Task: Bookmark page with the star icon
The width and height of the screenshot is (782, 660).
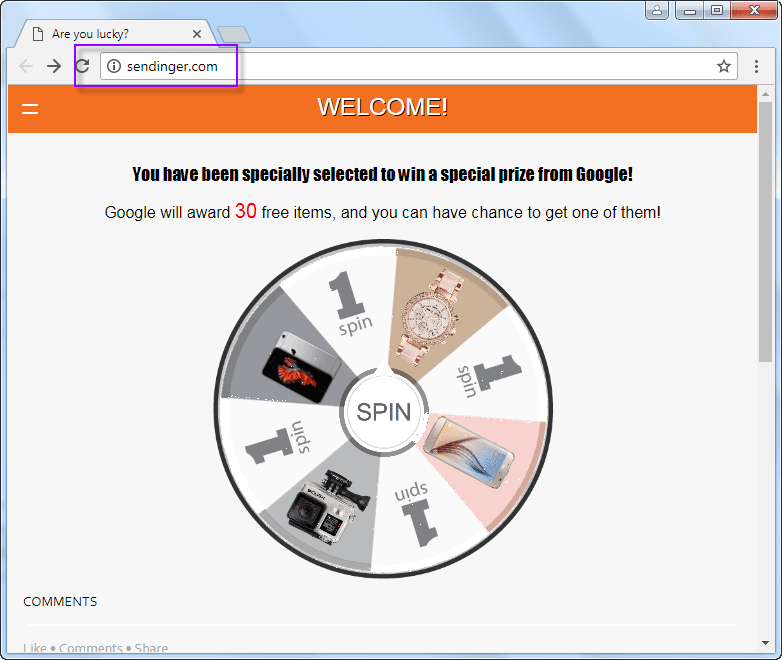Action: click(724, 66)
